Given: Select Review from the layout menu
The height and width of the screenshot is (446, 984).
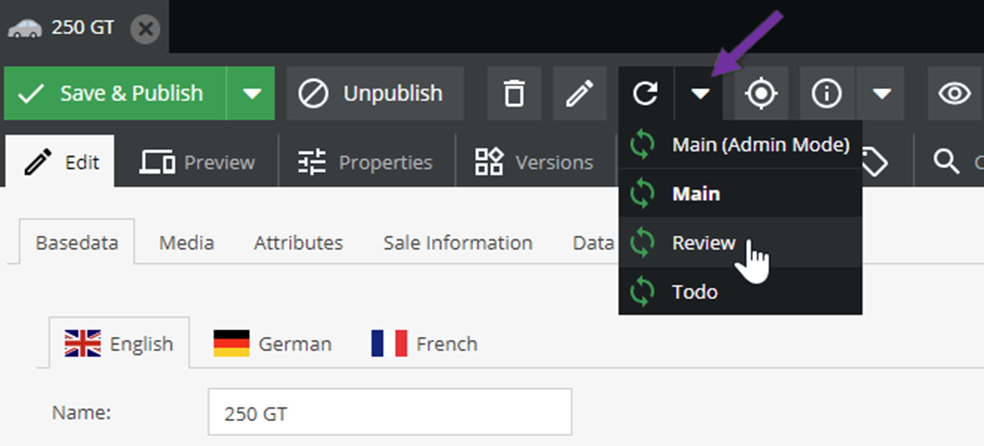Looking at the screenshot, I should coord(704,243).
